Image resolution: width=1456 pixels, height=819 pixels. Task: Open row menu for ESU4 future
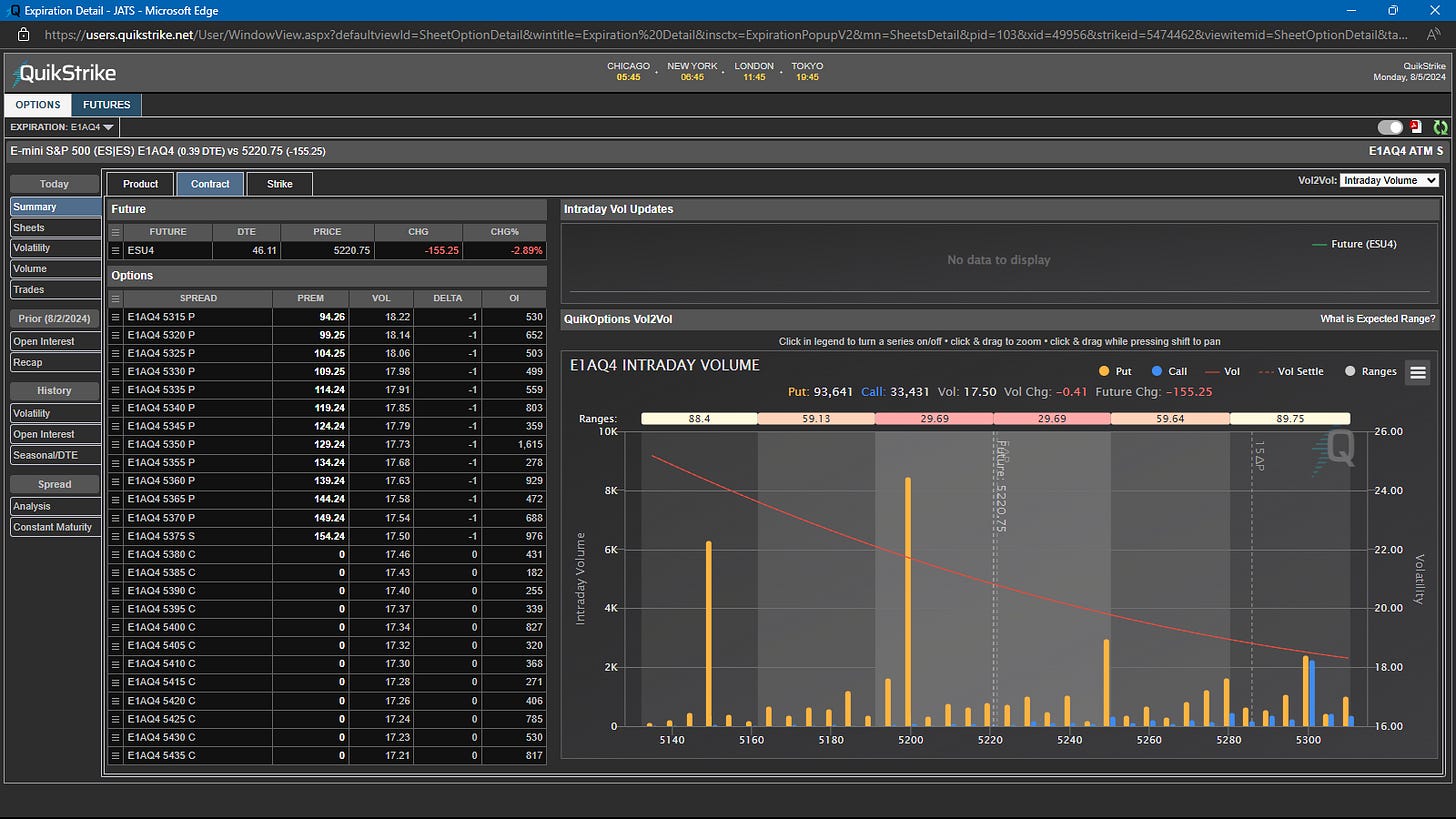click(x=116, y=250)
